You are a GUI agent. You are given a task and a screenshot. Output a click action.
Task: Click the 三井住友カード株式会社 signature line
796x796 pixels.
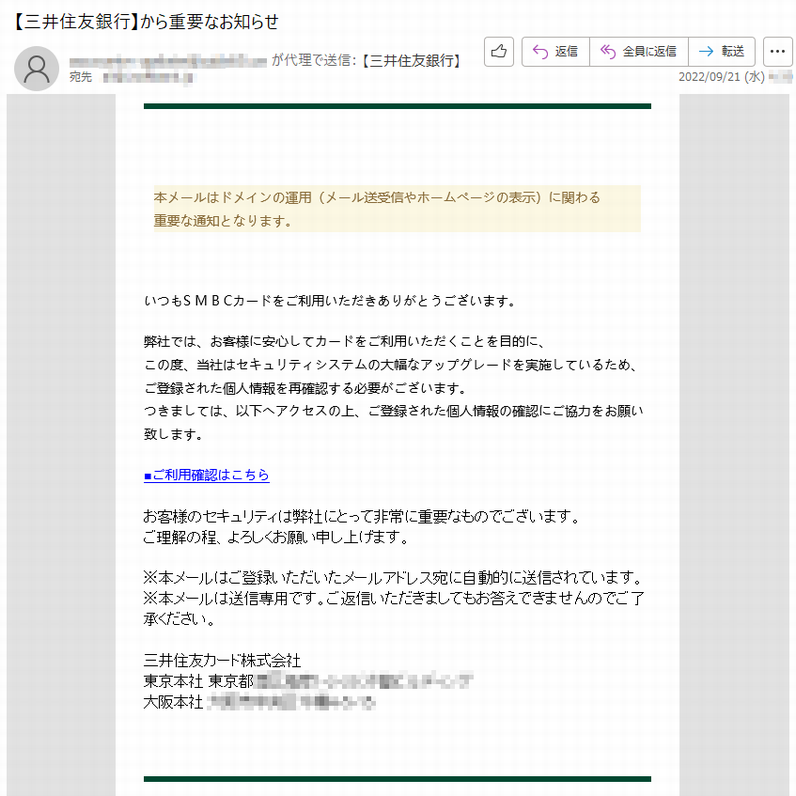(222, 660)
